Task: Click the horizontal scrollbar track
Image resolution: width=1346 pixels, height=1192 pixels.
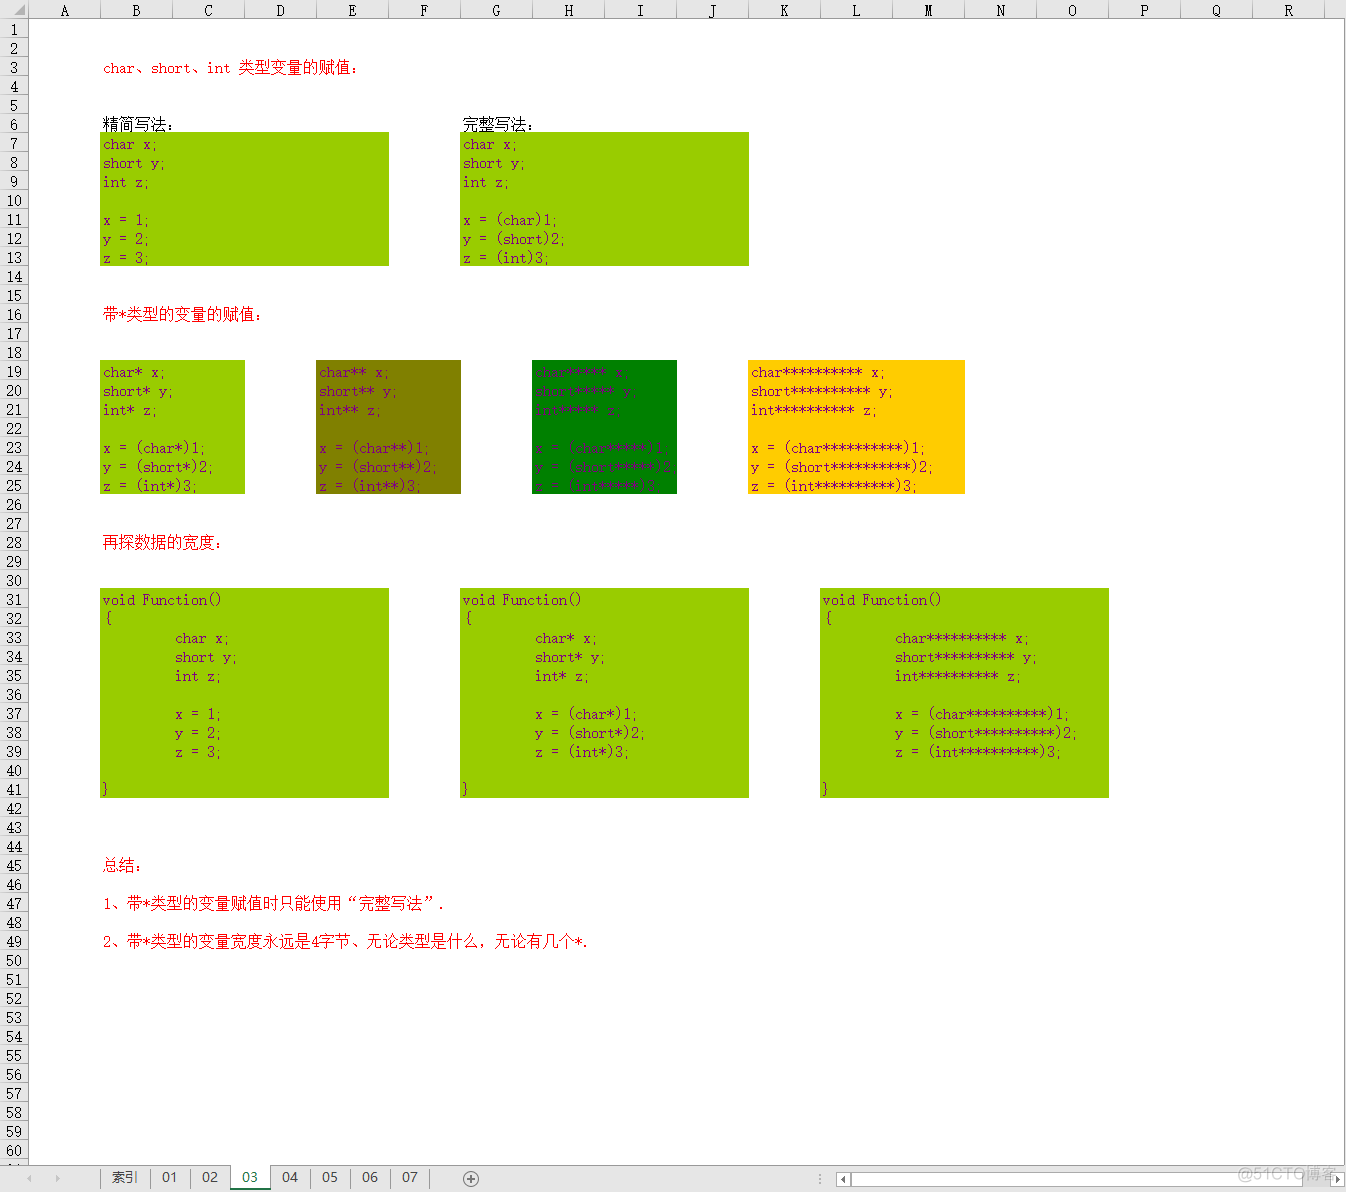Action: tap(1090, 1179)
